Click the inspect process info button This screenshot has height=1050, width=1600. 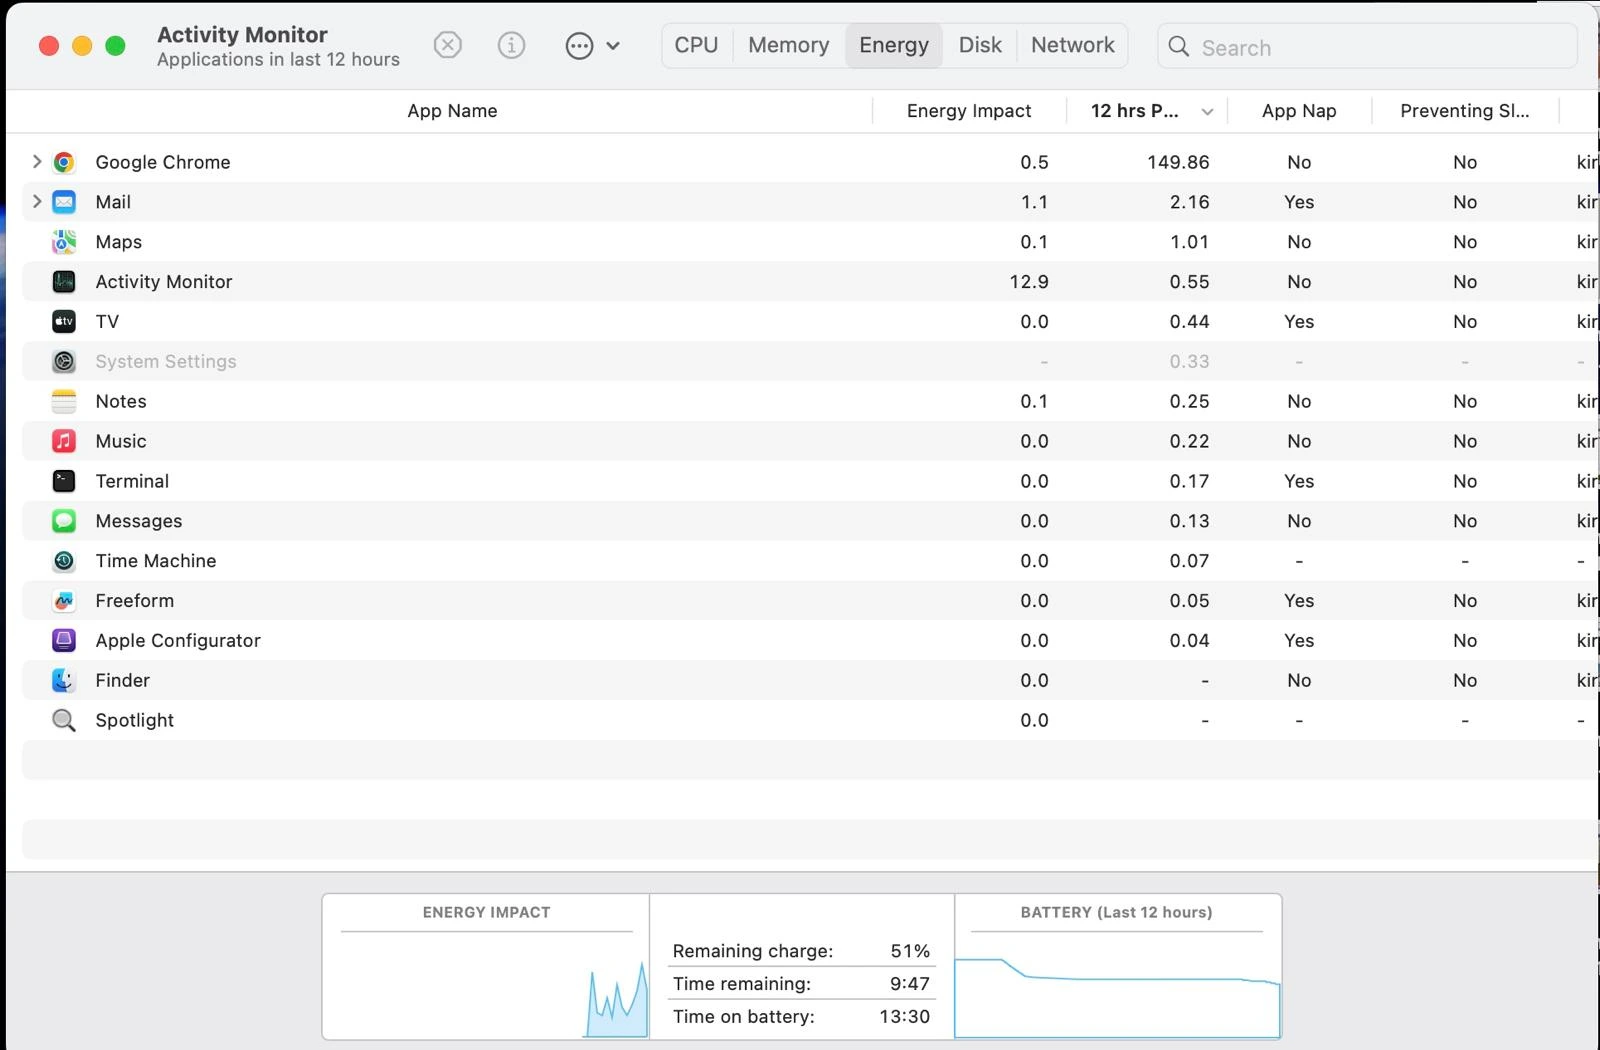click(x=511, y=45)
